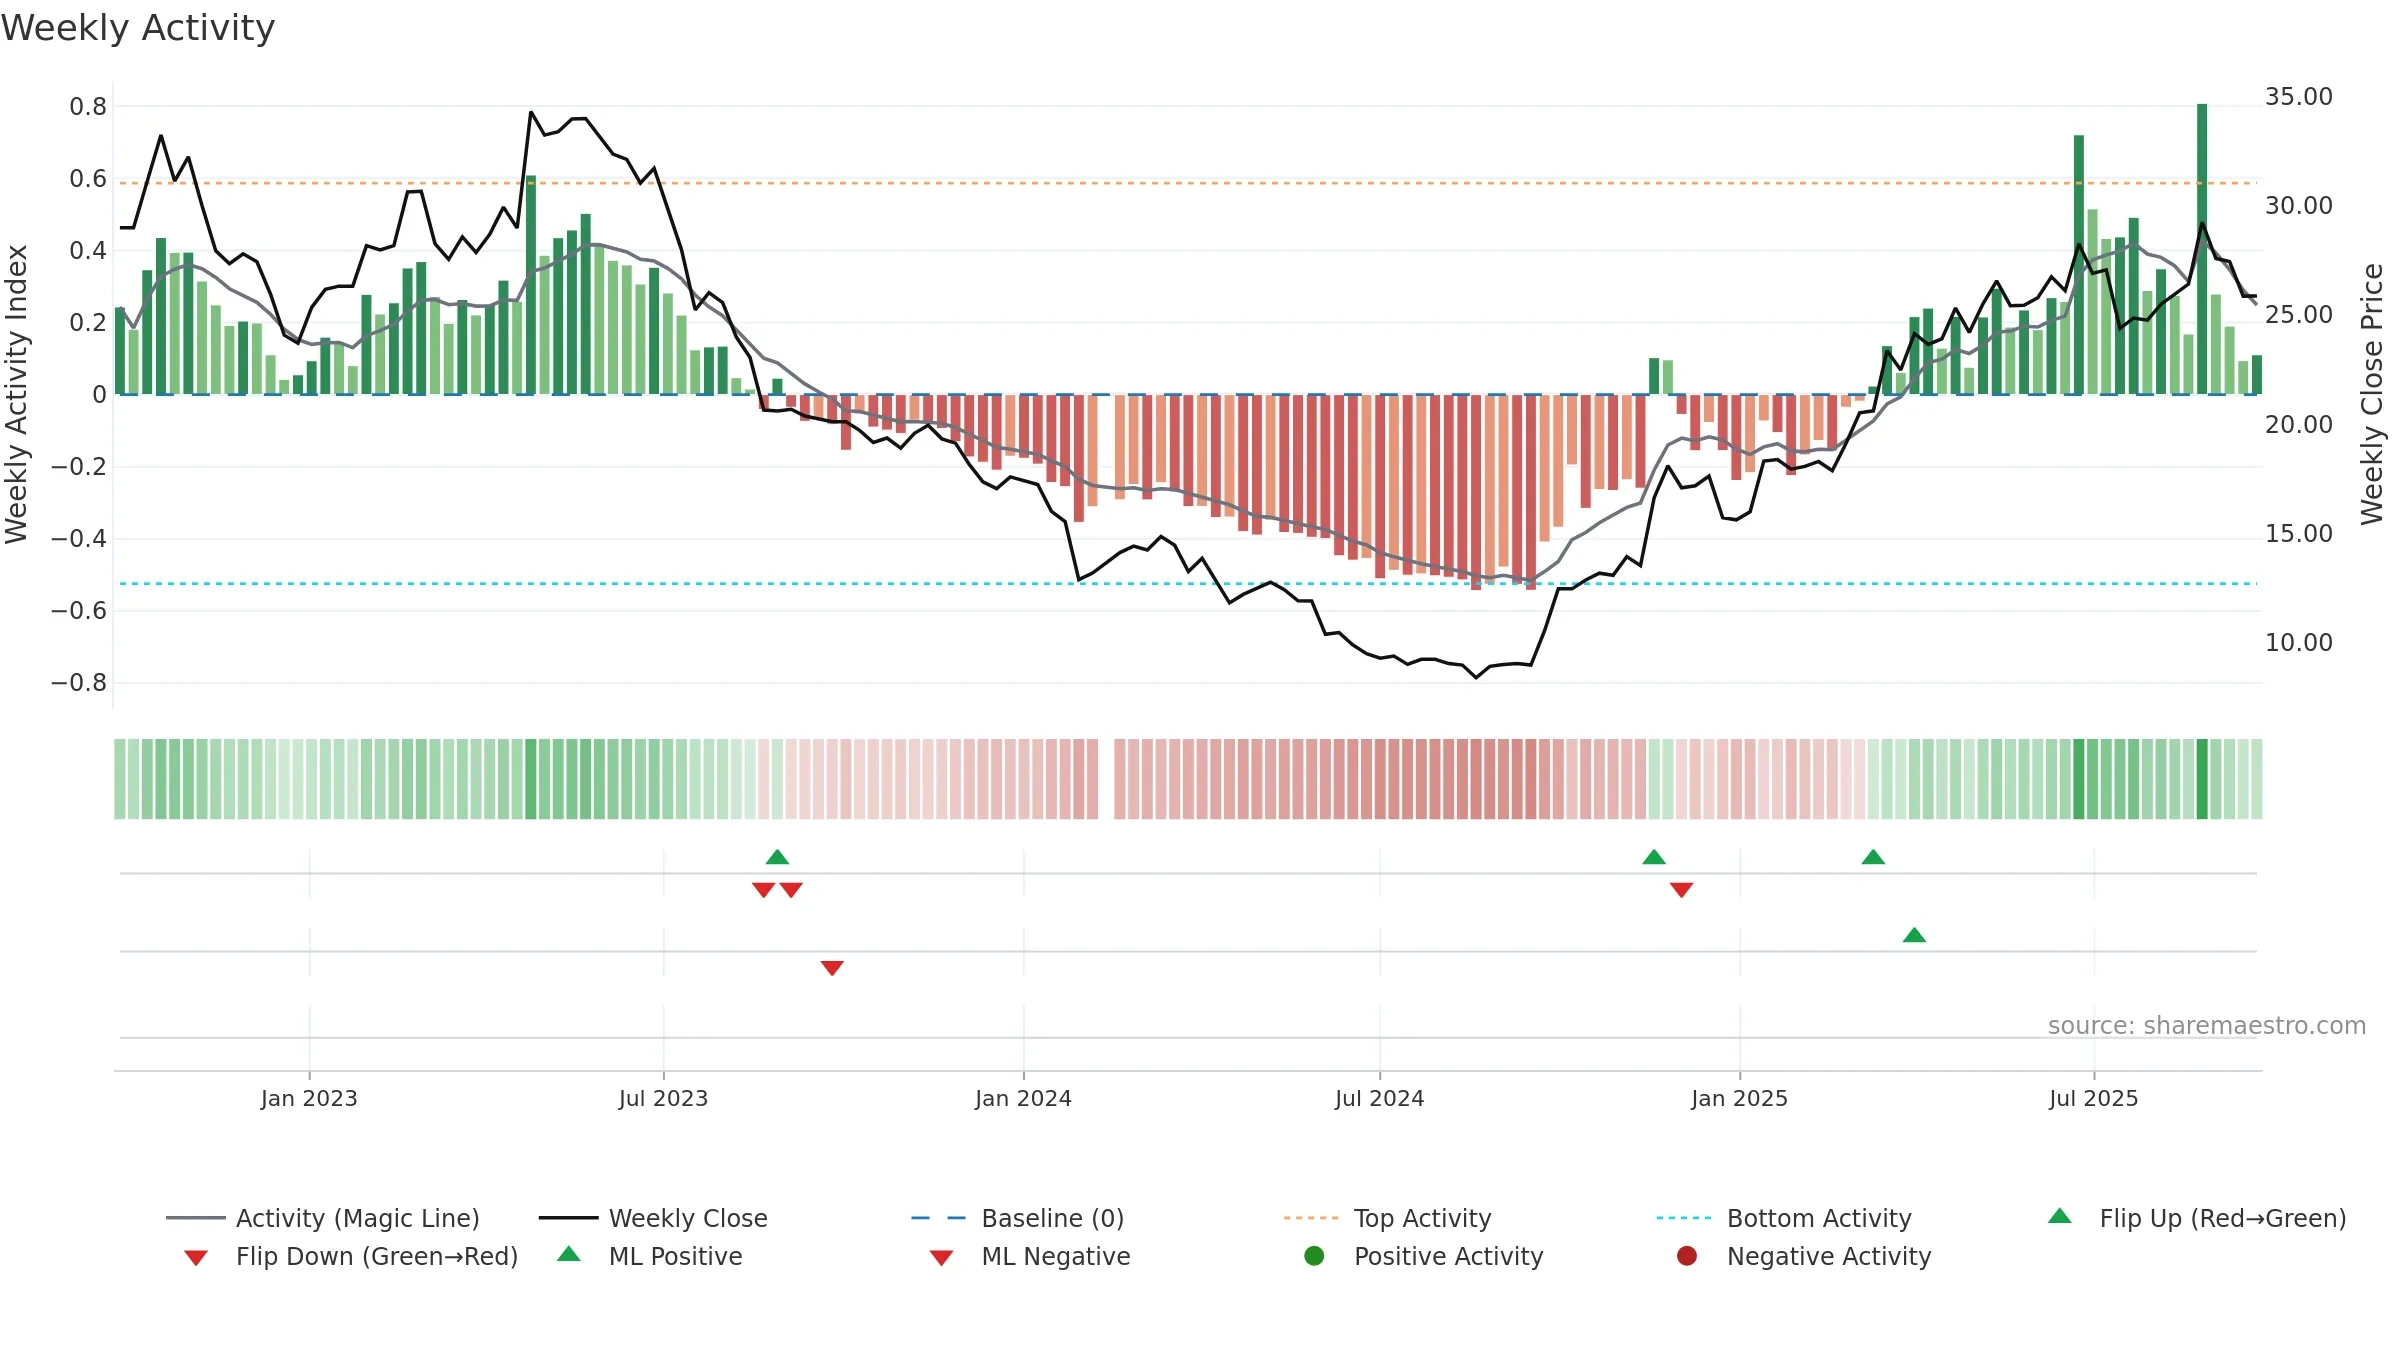Click the Jan 2024 x-axis label
This screenshot has width=2400, height=1350.
pyautogui.click(x=1023, y=1098)
